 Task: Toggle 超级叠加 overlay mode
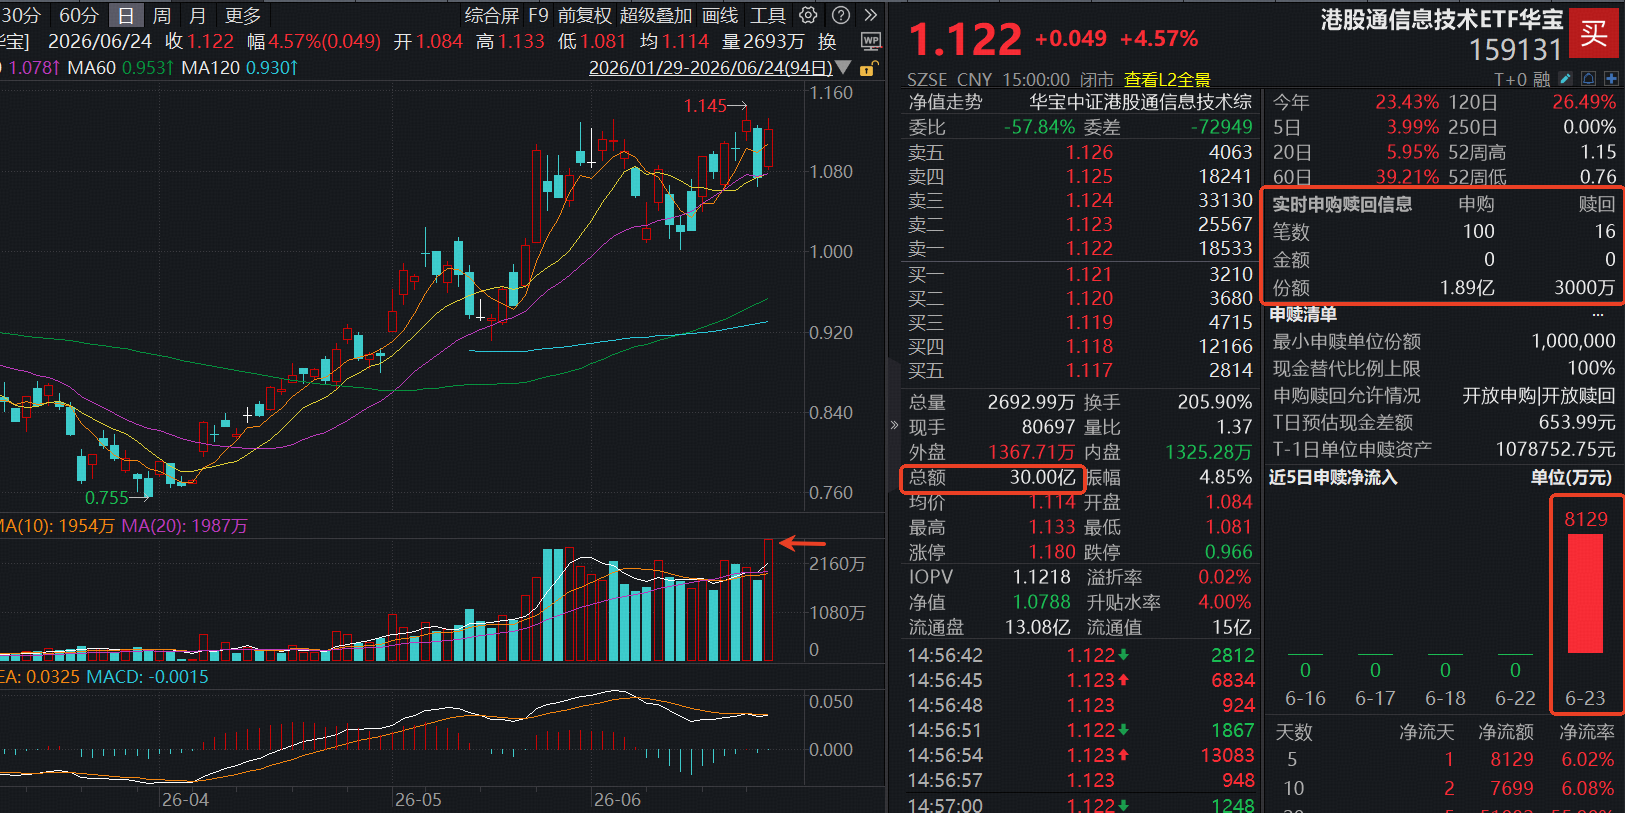tap(656, 15)
